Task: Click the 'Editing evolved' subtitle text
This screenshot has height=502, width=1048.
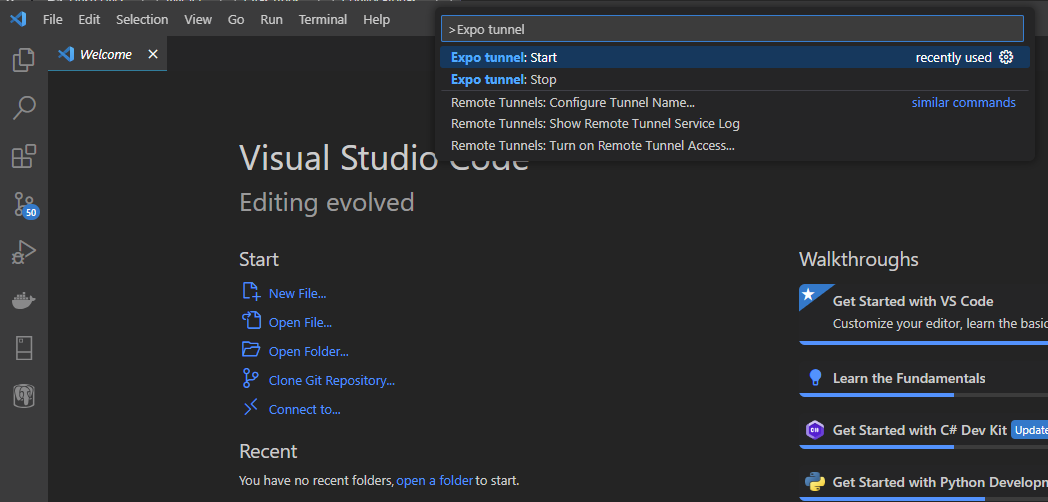Action: tap(327, 202)
